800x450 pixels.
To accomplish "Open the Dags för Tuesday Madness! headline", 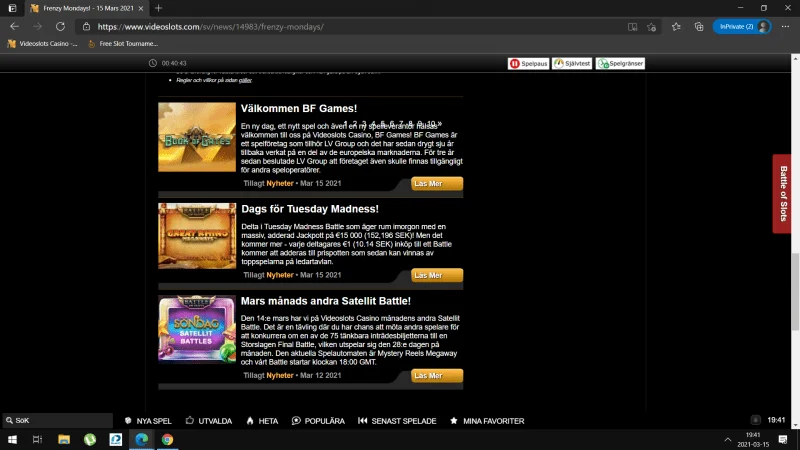I will (x=310, y=209).
